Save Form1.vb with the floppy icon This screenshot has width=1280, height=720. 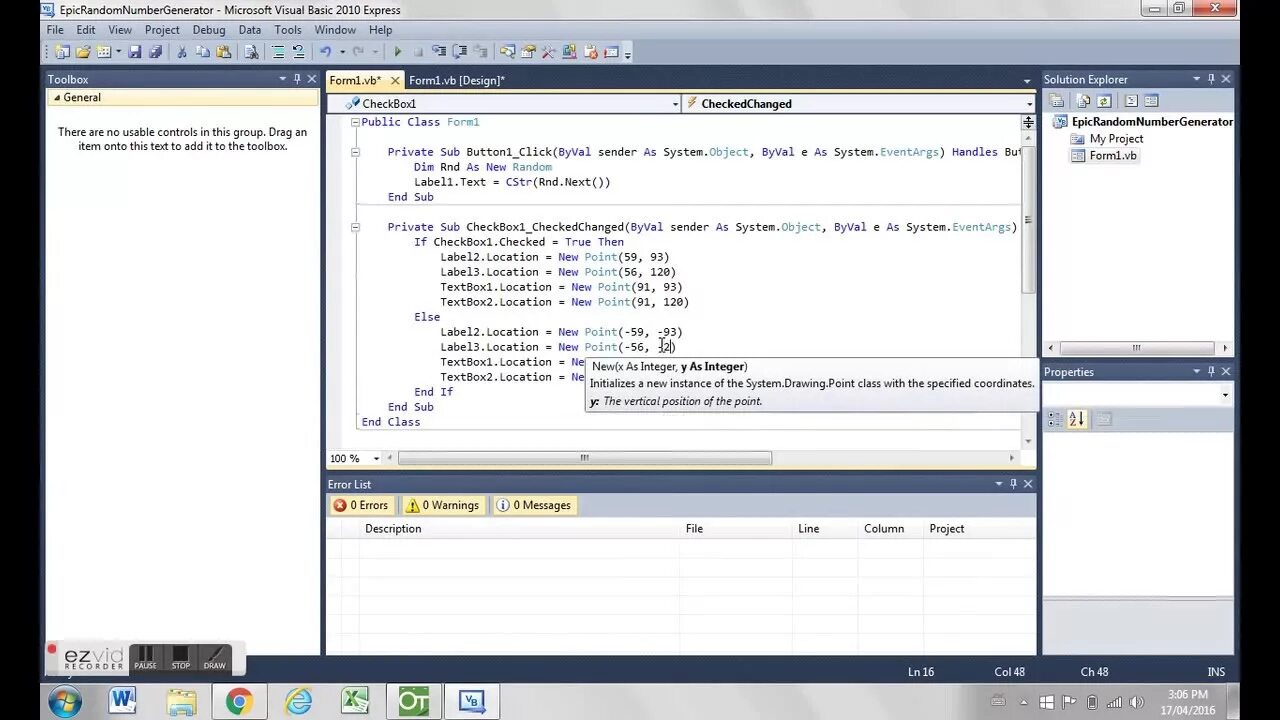135,52
